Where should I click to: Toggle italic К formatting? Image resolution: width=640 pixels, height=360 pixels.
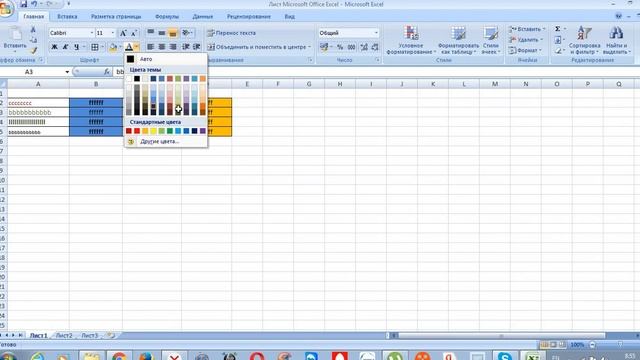(x=65, y=47)
